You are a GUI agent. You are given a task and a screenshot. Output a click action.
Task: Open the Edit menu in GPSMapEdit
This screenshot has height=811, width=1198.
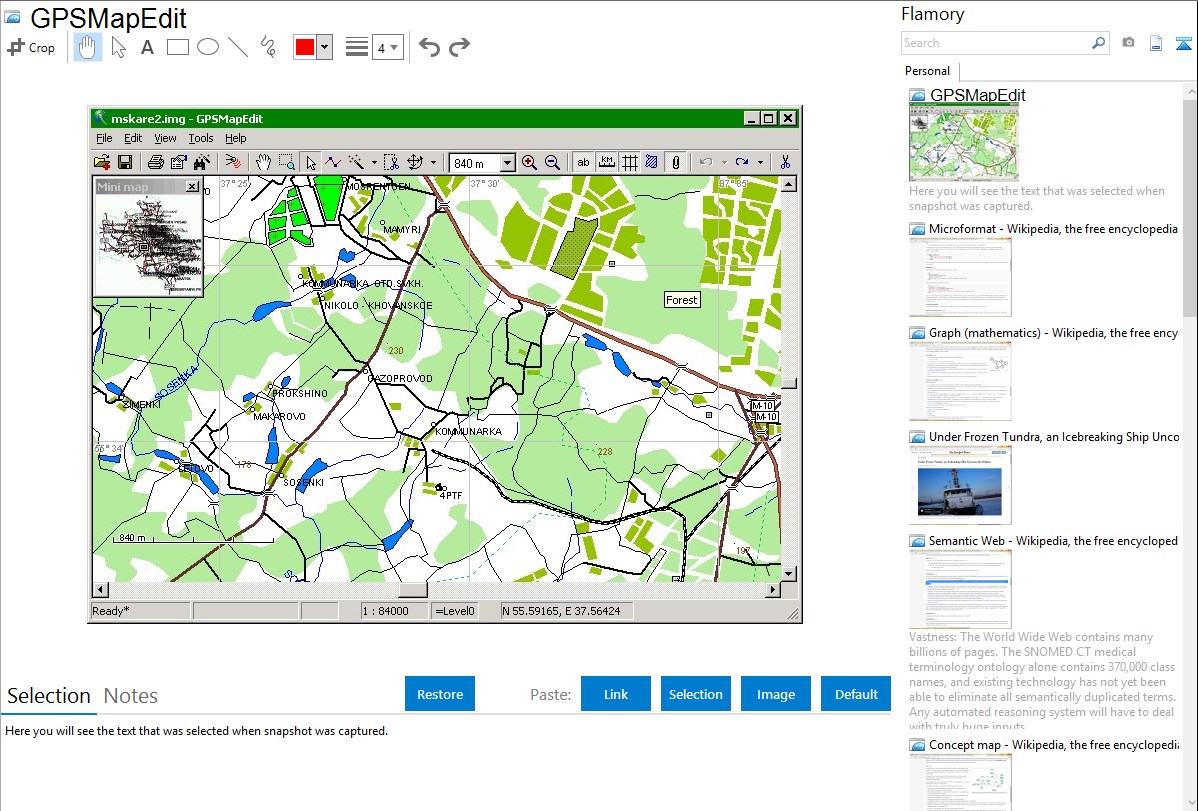[x=133, y=138]
